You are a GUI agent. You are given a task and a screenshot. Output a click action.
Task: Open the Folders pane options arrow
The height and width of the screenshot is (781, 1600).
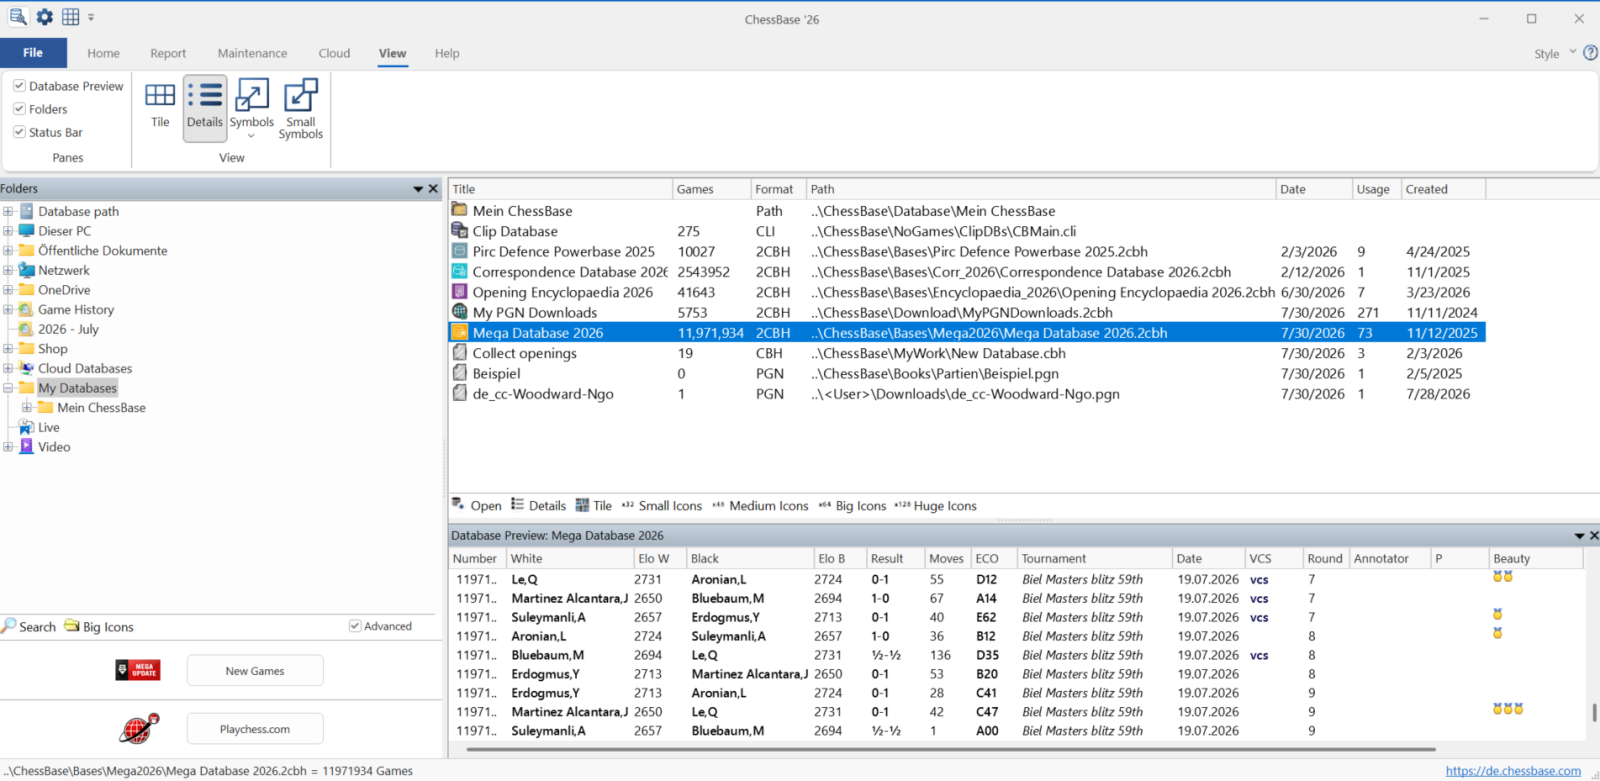point(418,189)
